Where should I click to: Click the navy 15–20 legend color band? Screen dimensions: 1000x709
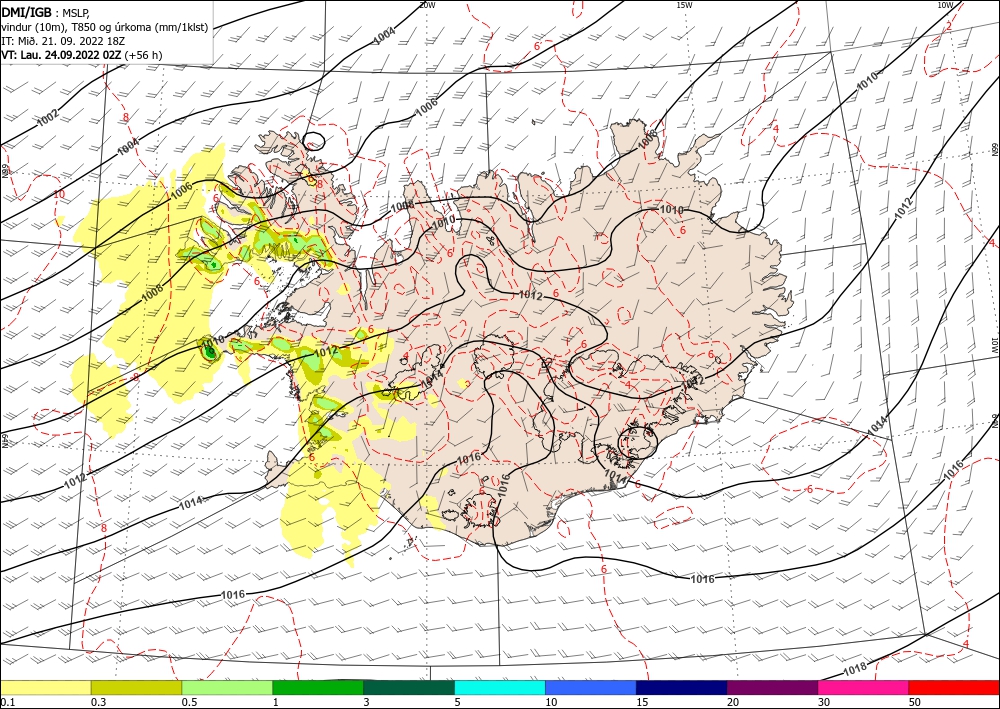tap(682, 687)
